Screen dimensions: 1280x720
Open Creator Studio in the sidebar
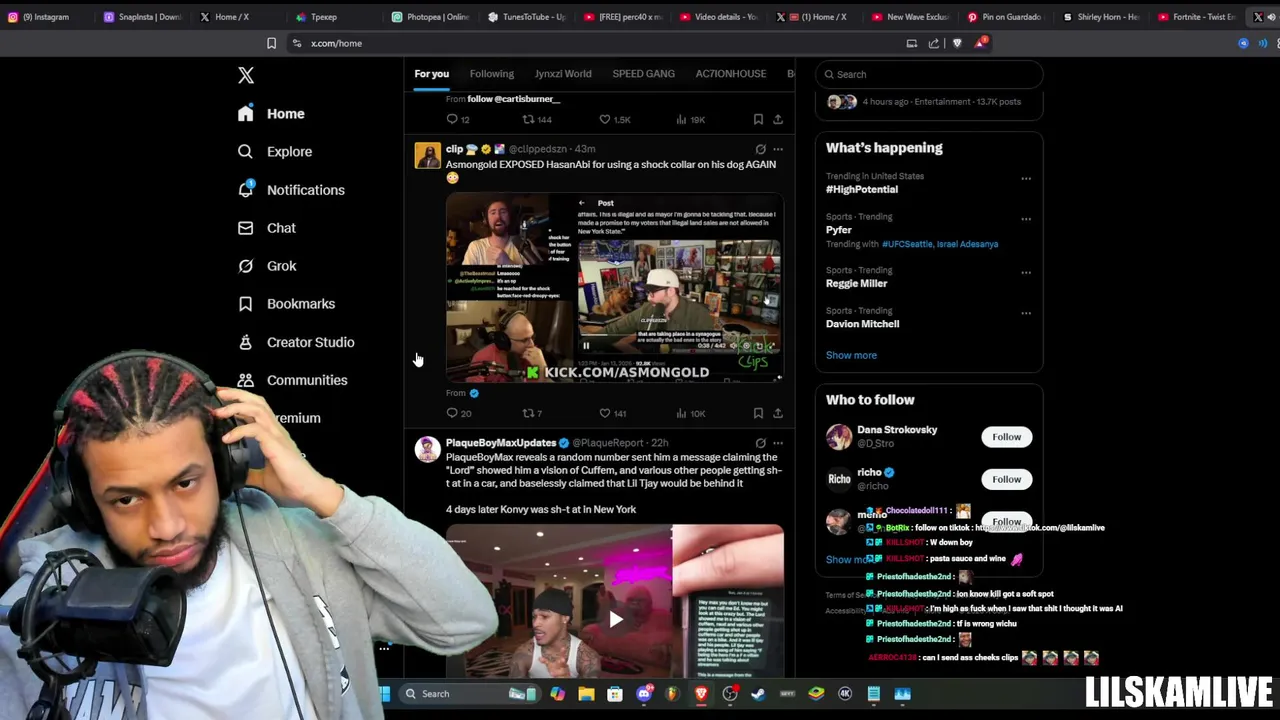[x=296, y=342]
